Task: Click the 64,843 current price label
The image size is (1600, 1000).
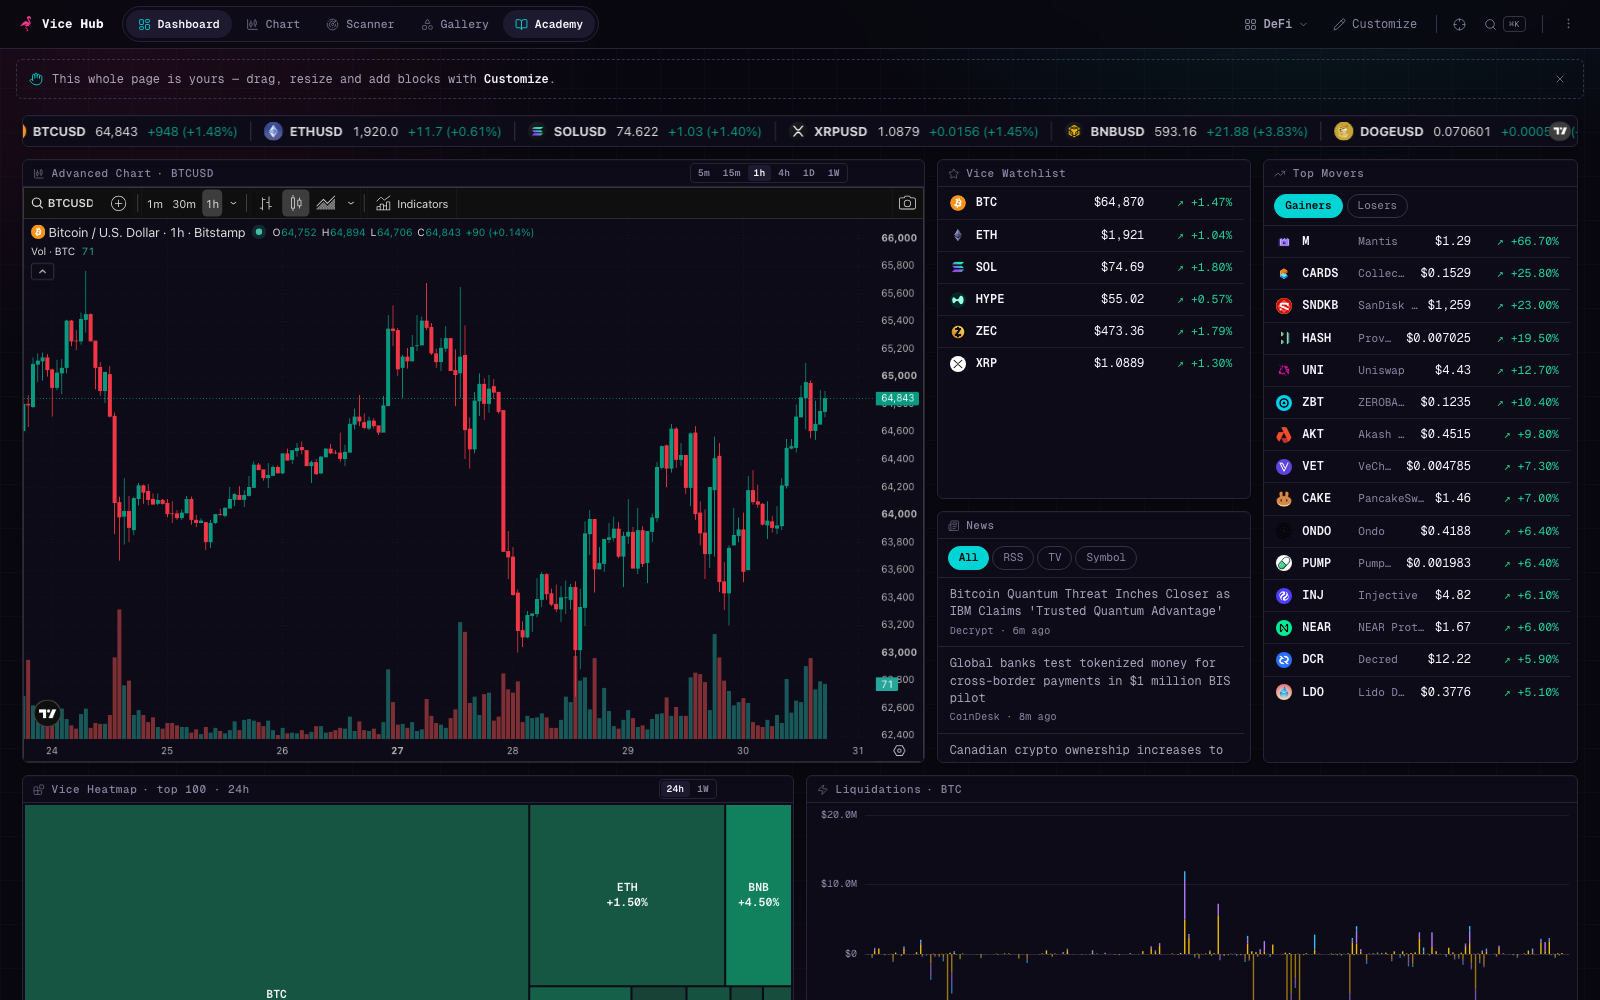Action: [x=897, y=398]
